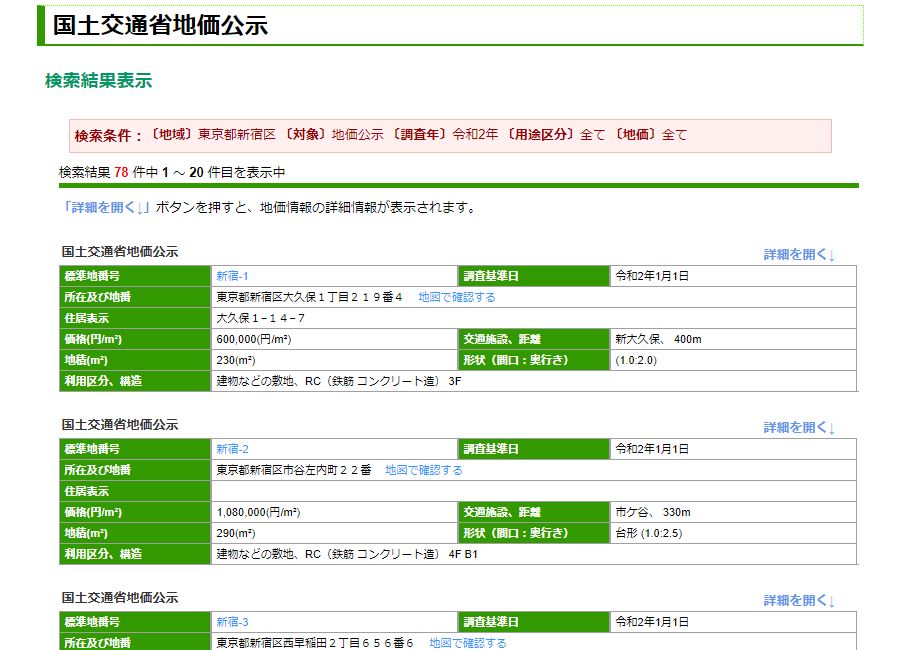The width and height of the screenshot is (903, 650).
Task: Expand 詳細を開く for the 新宿-3 entry
Action: (x=799, y=600)
